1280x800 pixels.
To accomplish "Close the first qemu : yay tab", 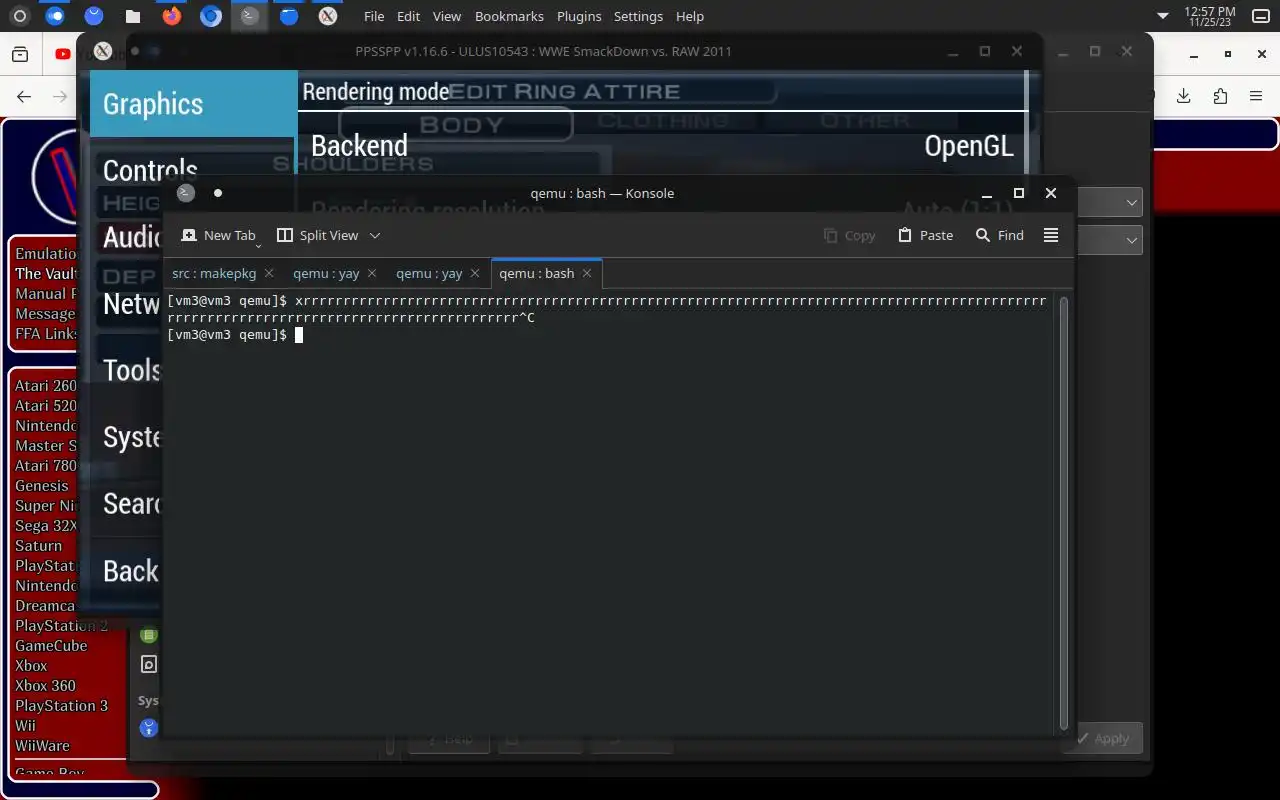I will click(372, 273).
